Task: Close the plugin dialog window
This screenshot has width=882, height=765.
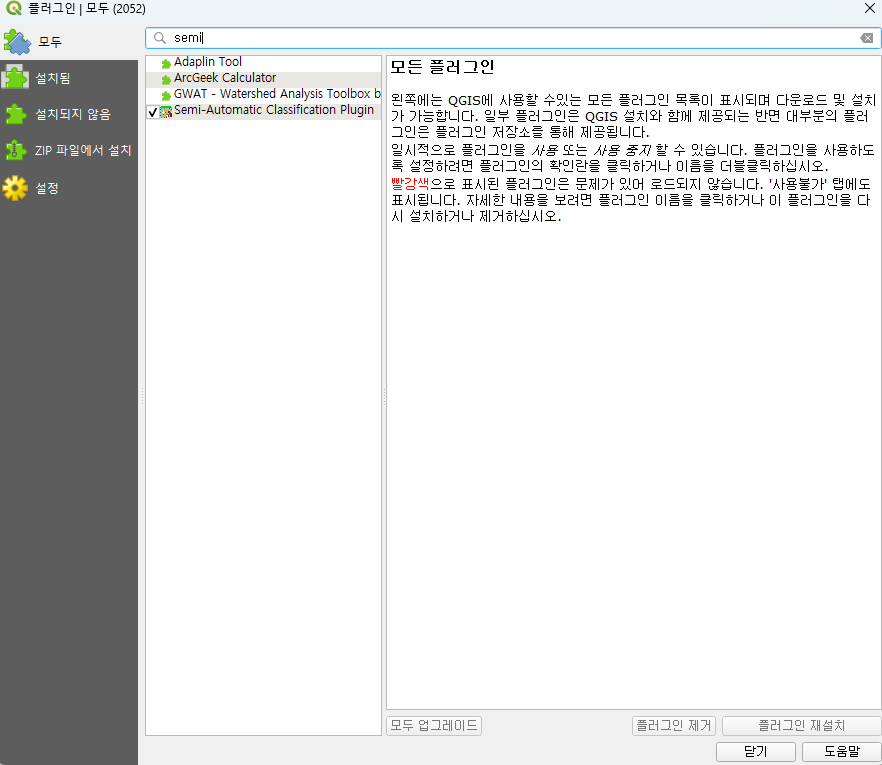Action: [870, 8]
